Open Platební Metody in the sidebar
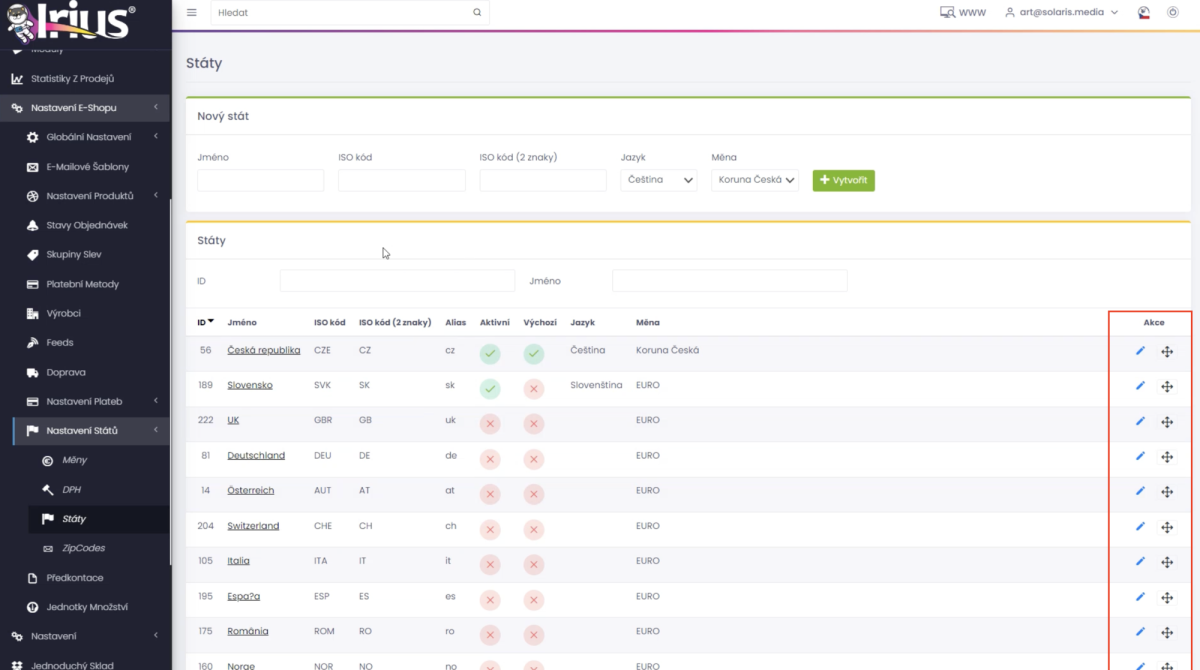Image resolution: width=1200 pixels, height=670 pixels. (x=82, y=284)
